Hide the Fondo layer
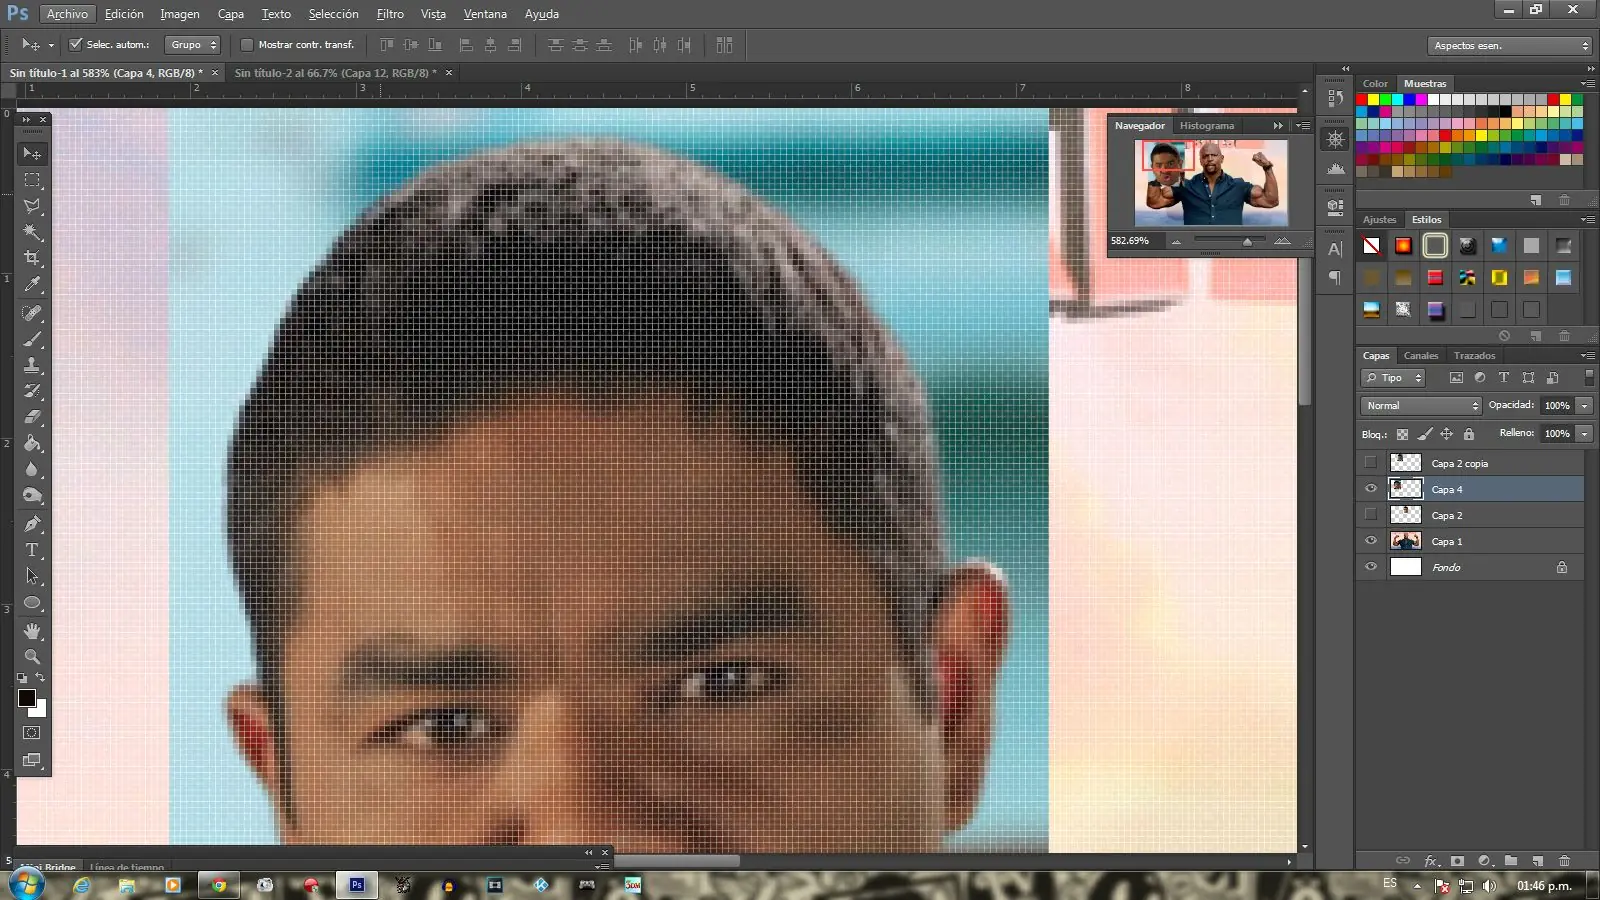This screenshot has height=900, width=1600. click(1370, 567)
